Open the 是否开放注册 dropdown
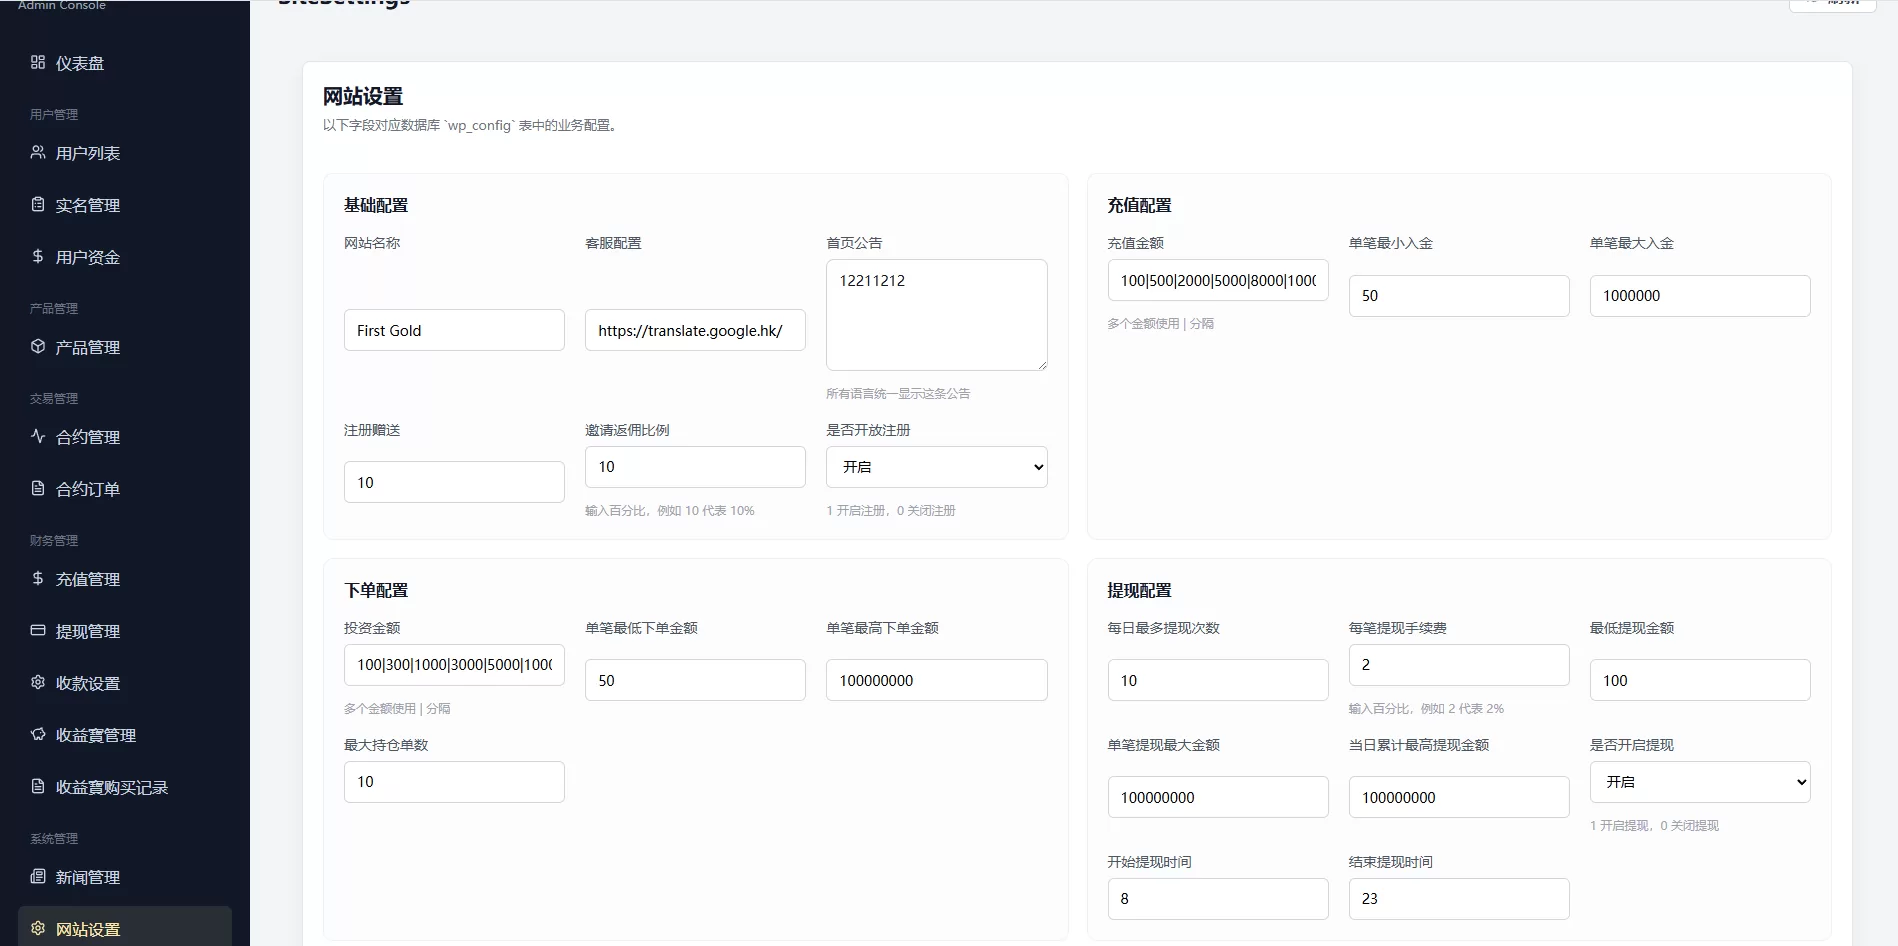Screen dimensions: 1898x946 [937, 467]
